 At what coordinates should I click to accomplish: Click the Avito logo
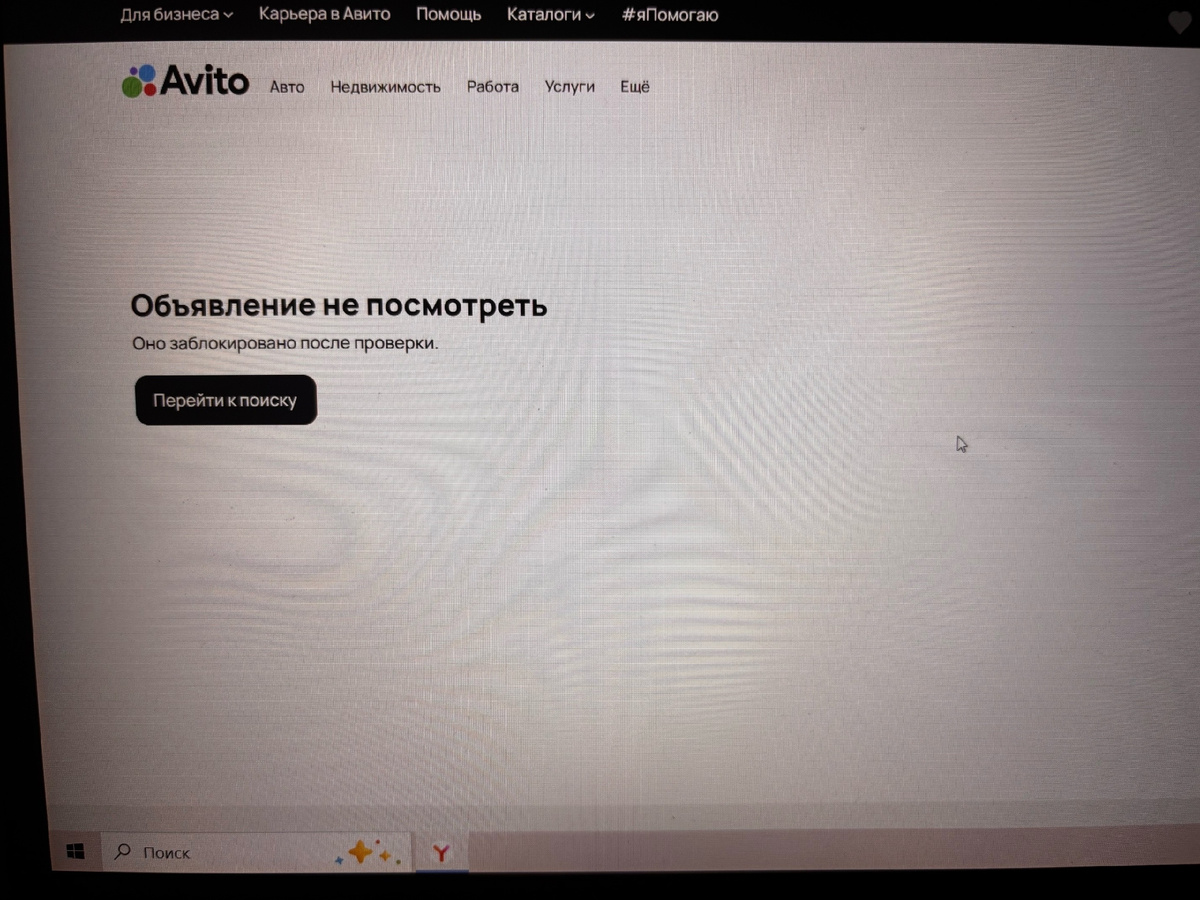(184, 81)
